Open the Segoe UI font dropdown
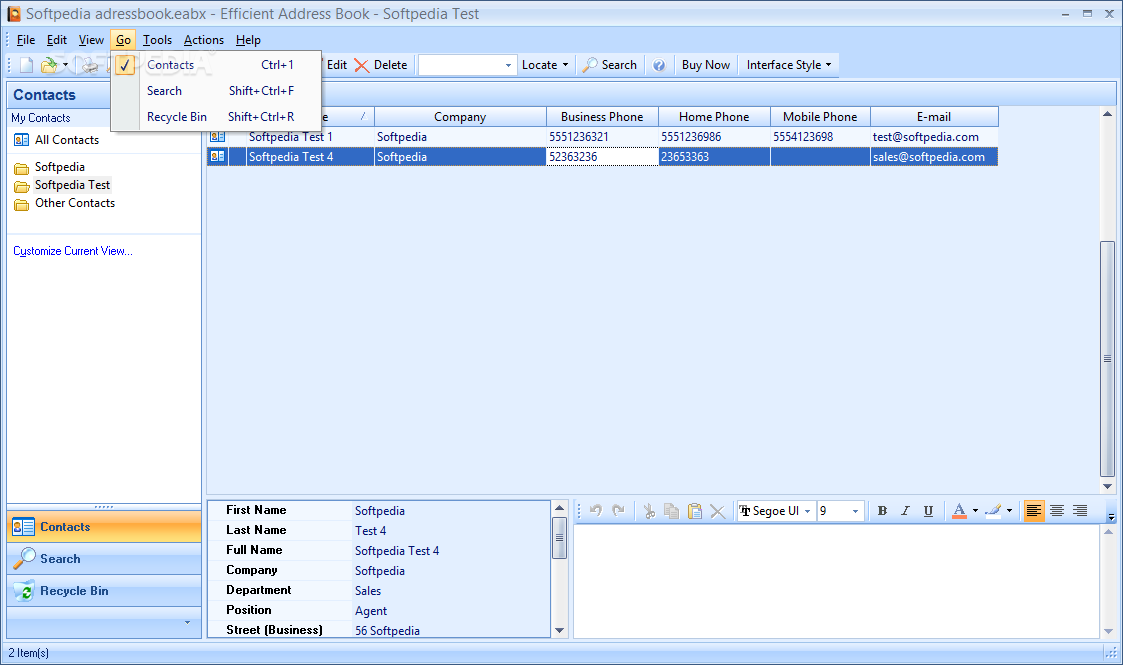Image resolution: width=1123 pixels, height=665 pixels. (807, 511)
